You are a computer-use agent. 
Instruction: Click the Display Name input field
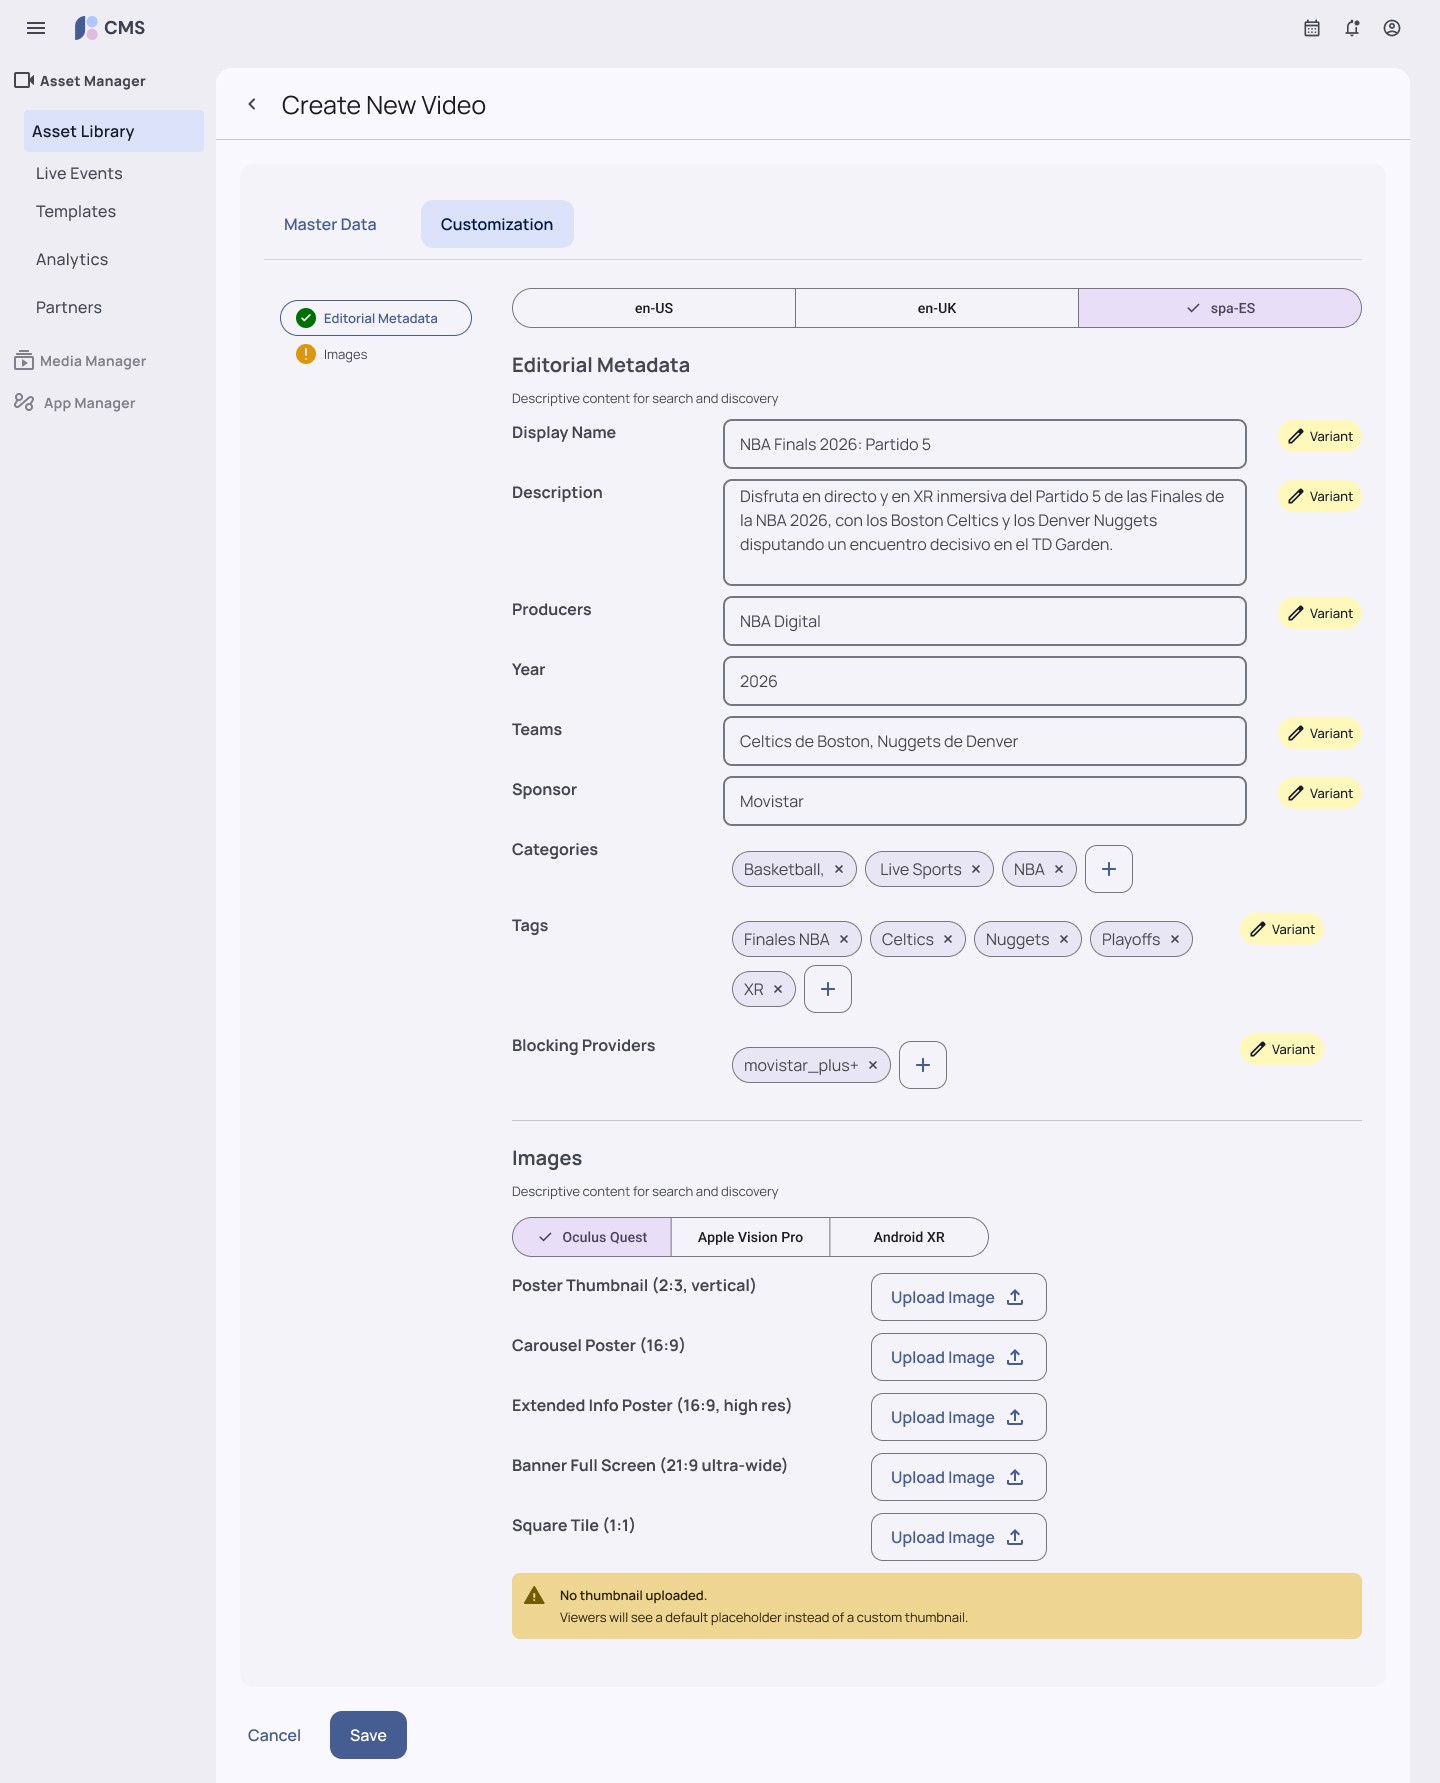(985, 444)
